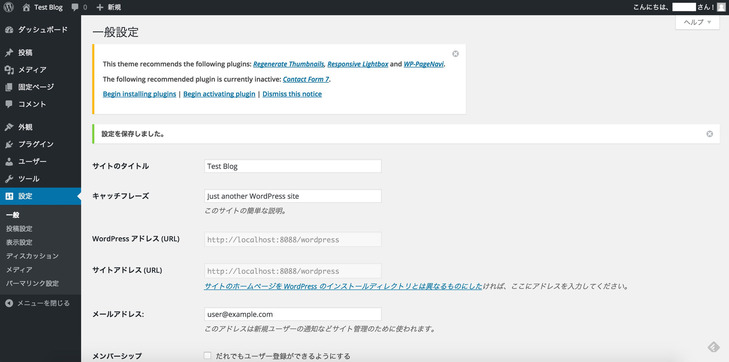Collapse menu via メニューを閉じる arrow icon
729x362 pixels.
click(x=9, y=303)
